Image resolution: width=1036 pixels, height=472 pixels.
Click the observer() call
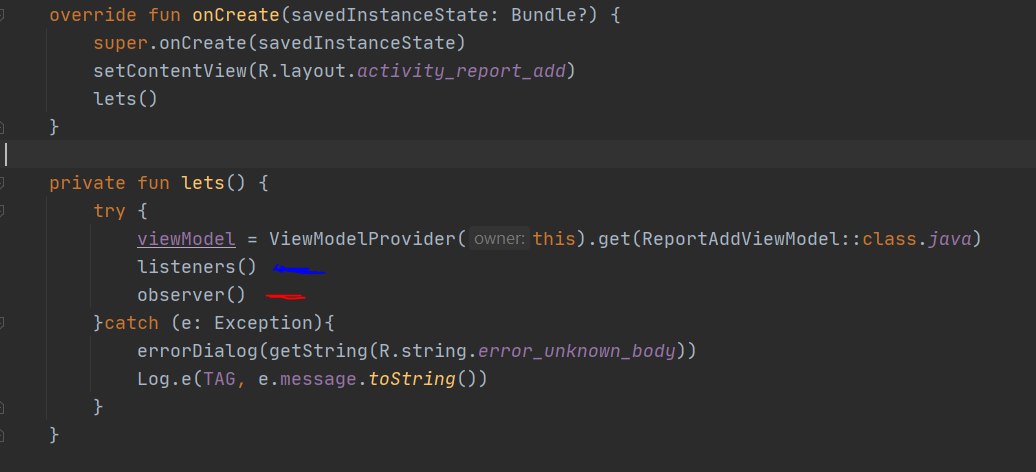[x=192, y=295]
